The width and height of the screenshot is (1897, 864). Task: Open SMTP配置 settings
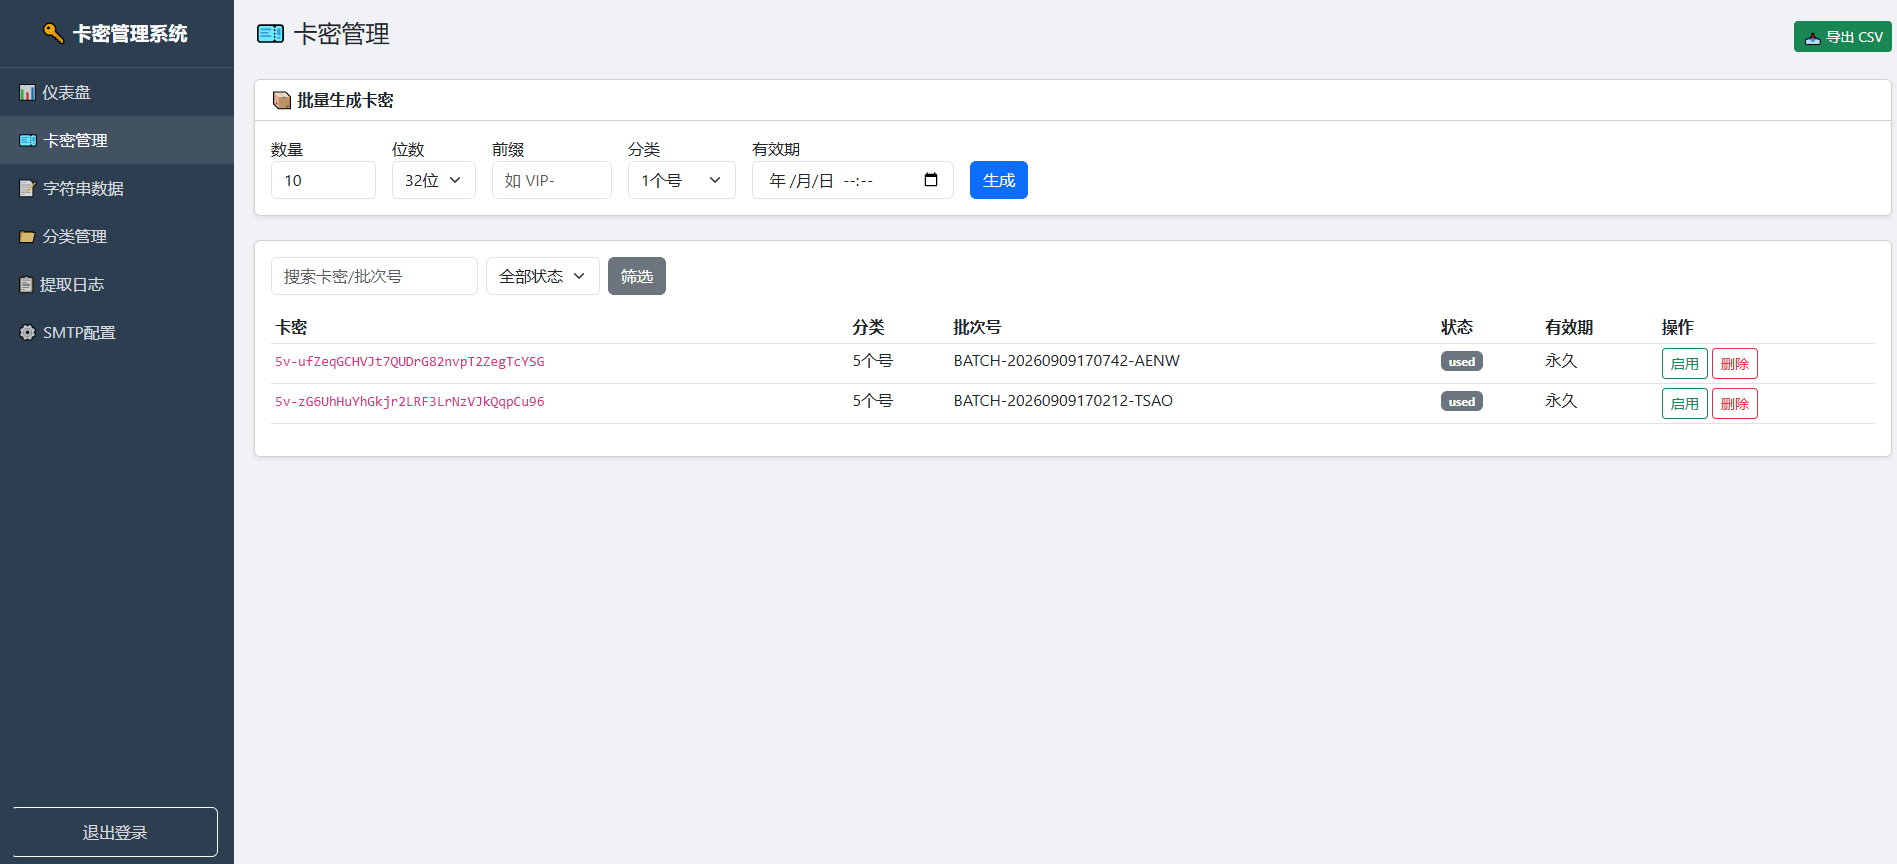pyautogui.click(x=117, y=332)
